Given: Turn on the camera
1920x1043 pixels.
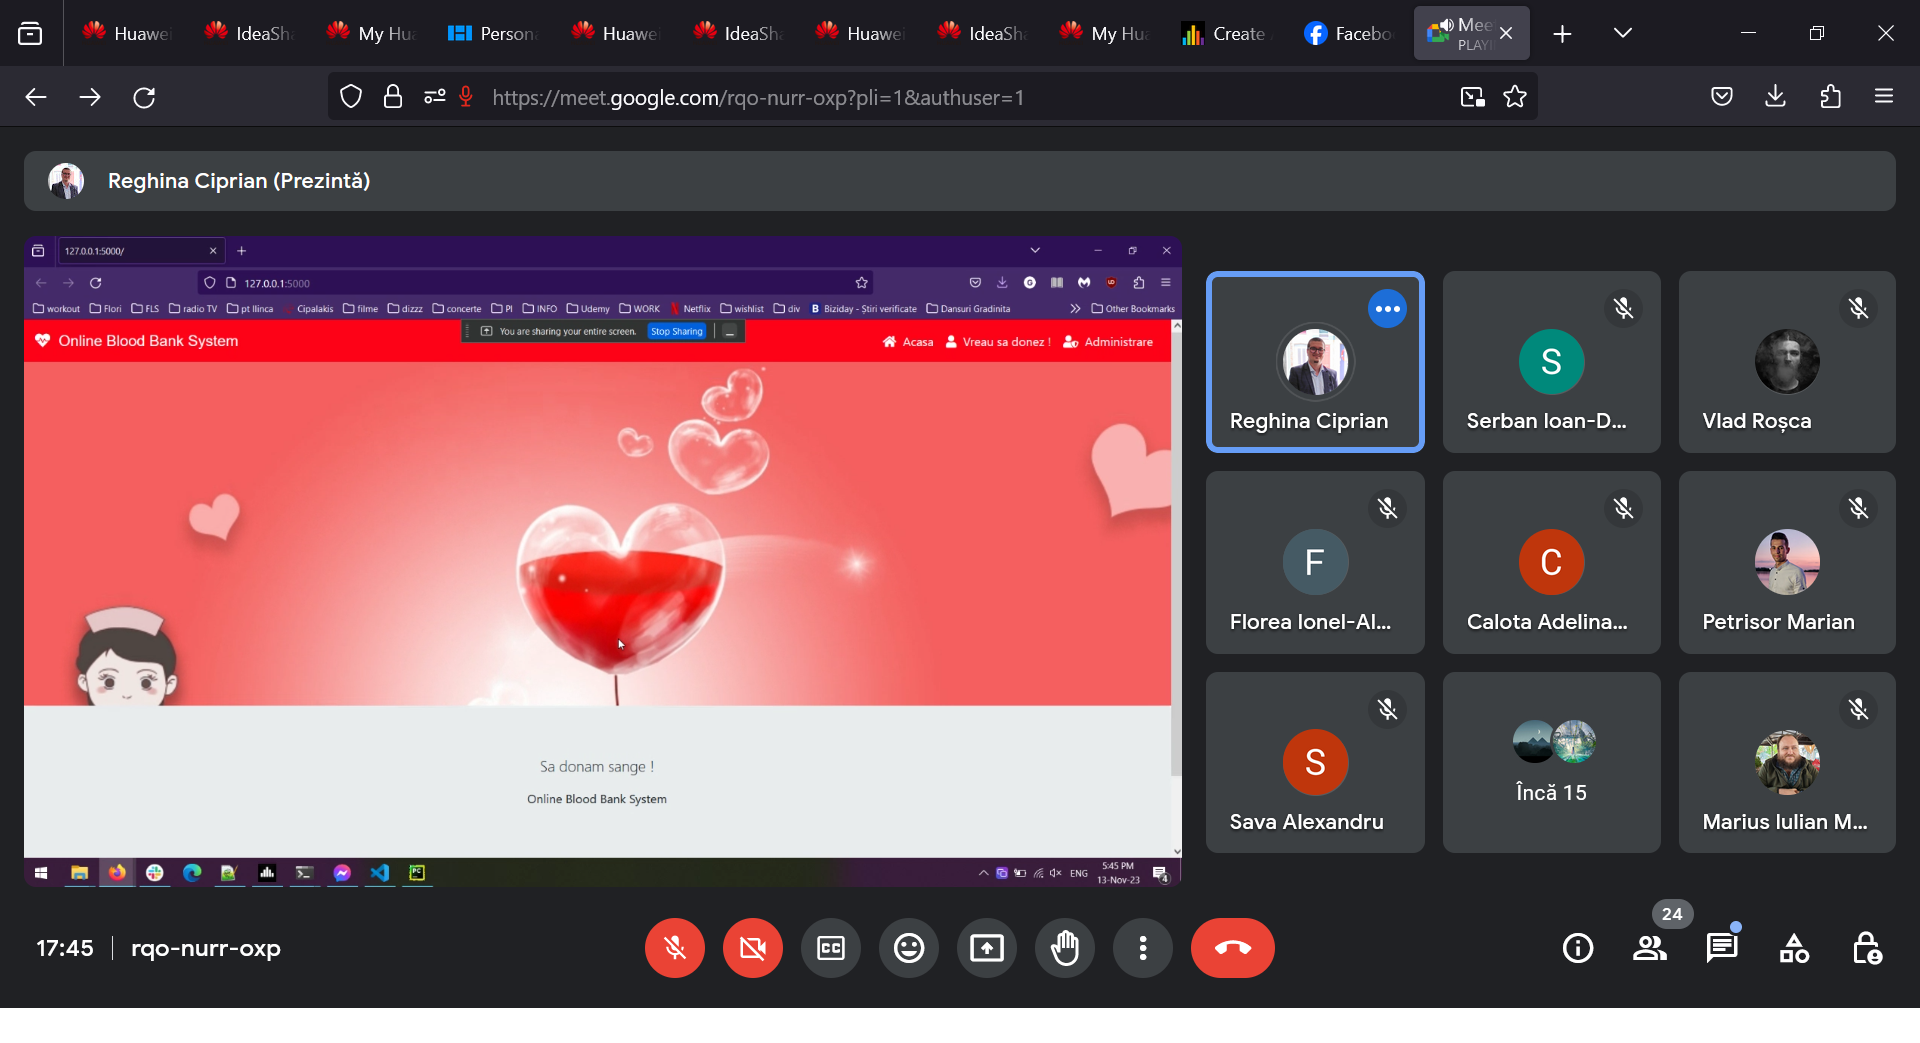Looking at the screenshot, I should point(753,947).
